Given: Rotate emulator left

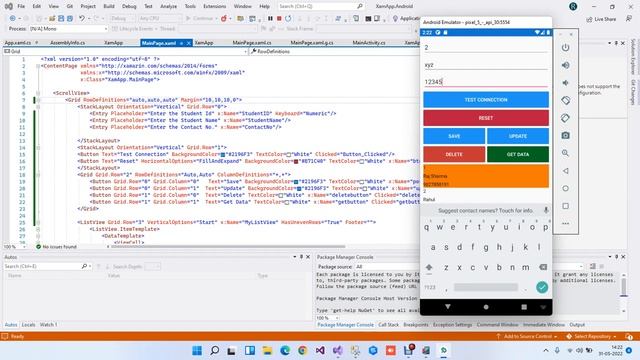Looking at the screenshot, I should tap(565, 100).
